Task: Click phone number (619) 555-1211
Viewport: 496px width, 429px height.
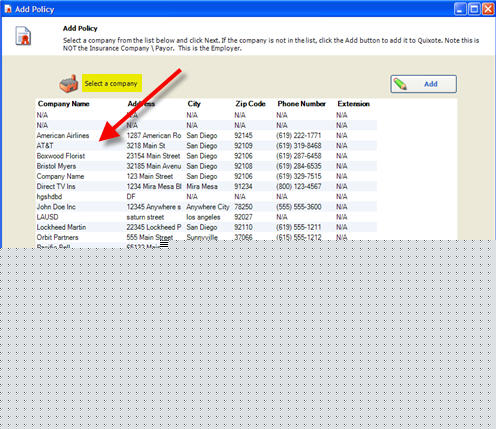Action: (299, 227)
